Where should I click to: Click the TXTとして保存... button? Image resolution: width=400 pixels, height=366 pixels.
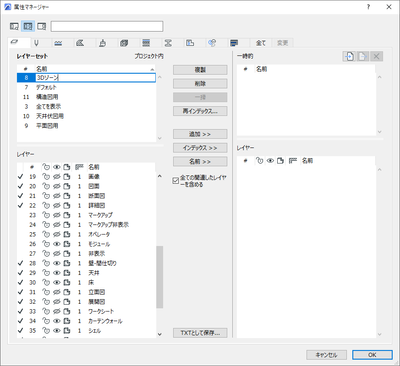[200, 333]
